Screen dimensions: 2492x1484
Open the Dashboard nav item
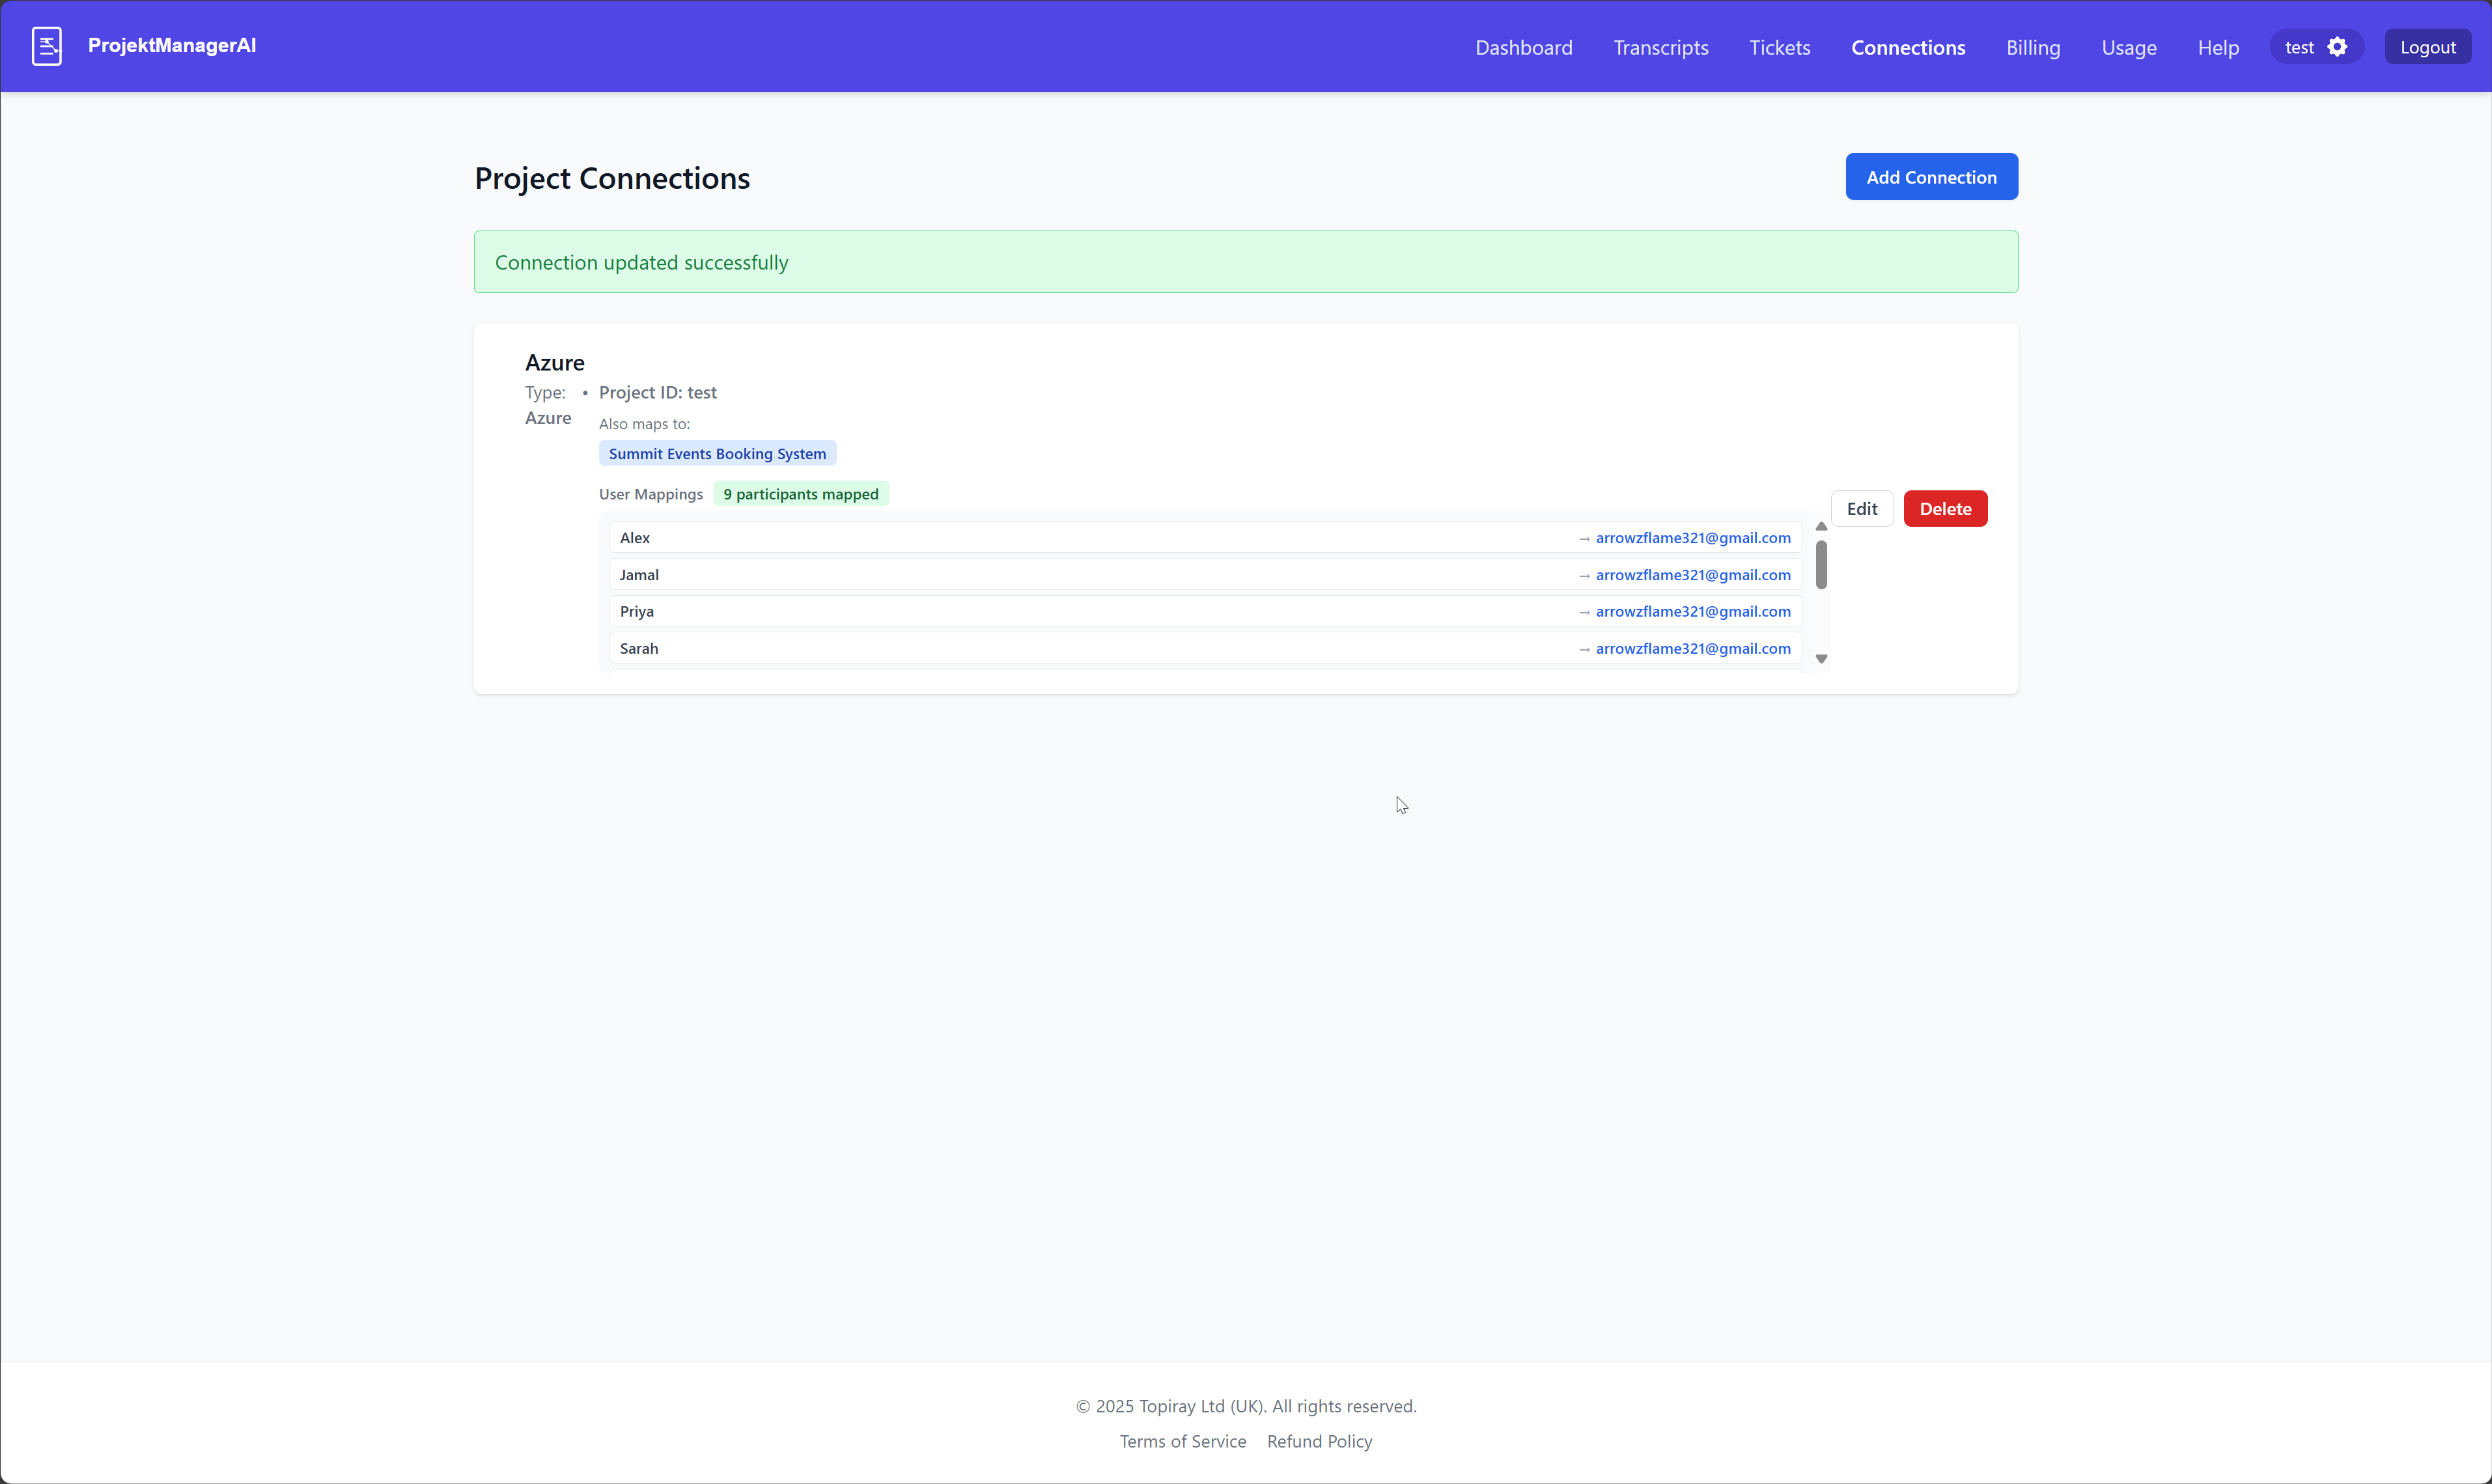(1523, 47)
